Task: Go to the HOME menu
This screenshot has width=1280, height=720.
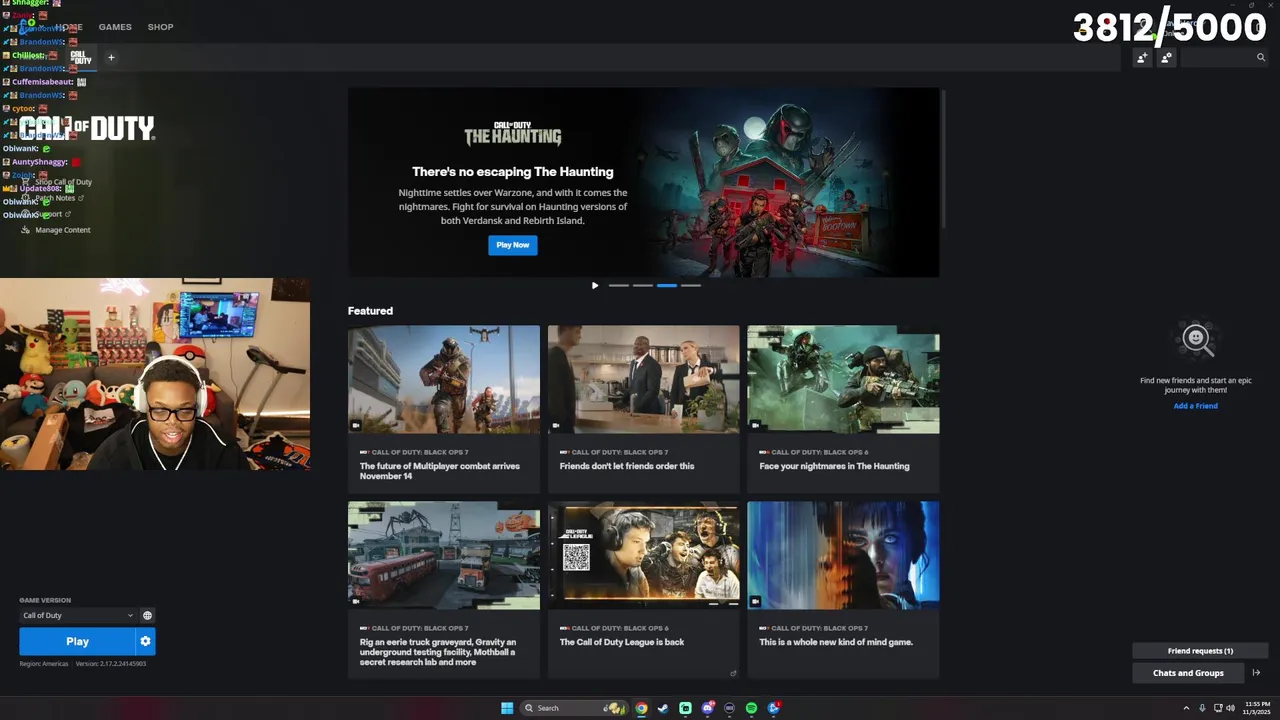Action: click(x=69, y=27)
